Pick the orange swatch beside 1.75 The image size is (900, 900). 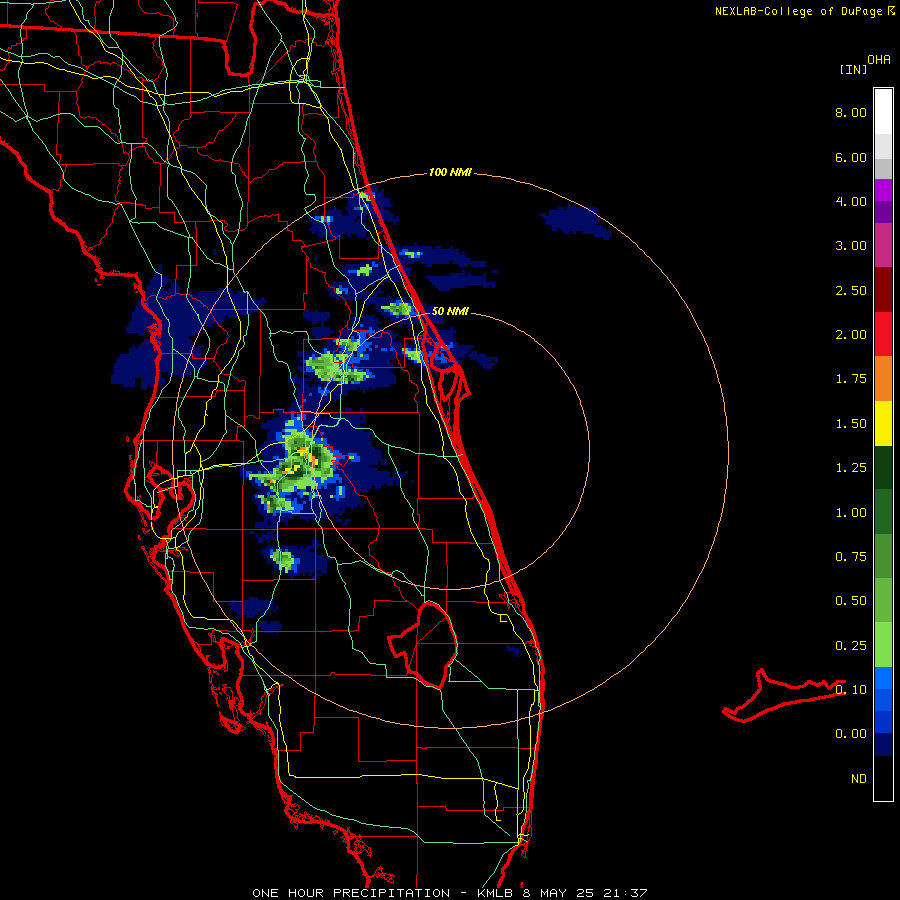pos(883,379)
